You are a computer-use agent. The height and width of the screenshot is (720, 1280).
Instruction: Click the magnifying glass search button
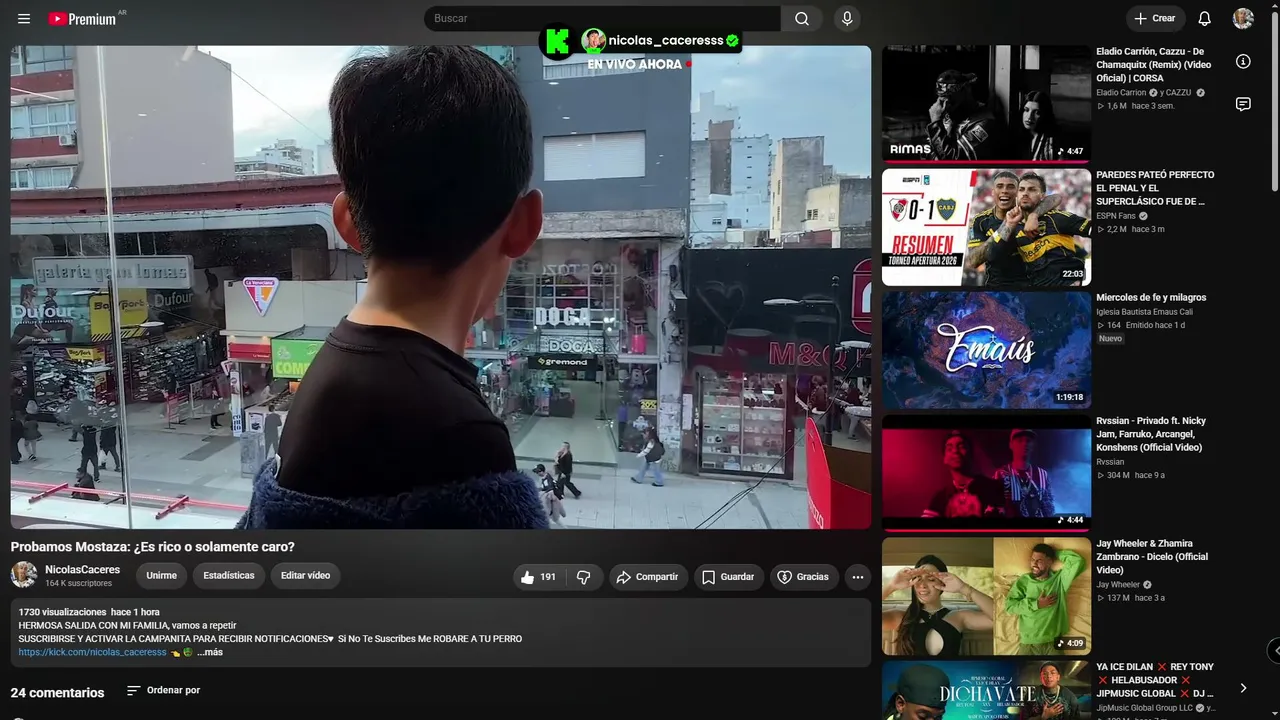(x=802, y=19)
